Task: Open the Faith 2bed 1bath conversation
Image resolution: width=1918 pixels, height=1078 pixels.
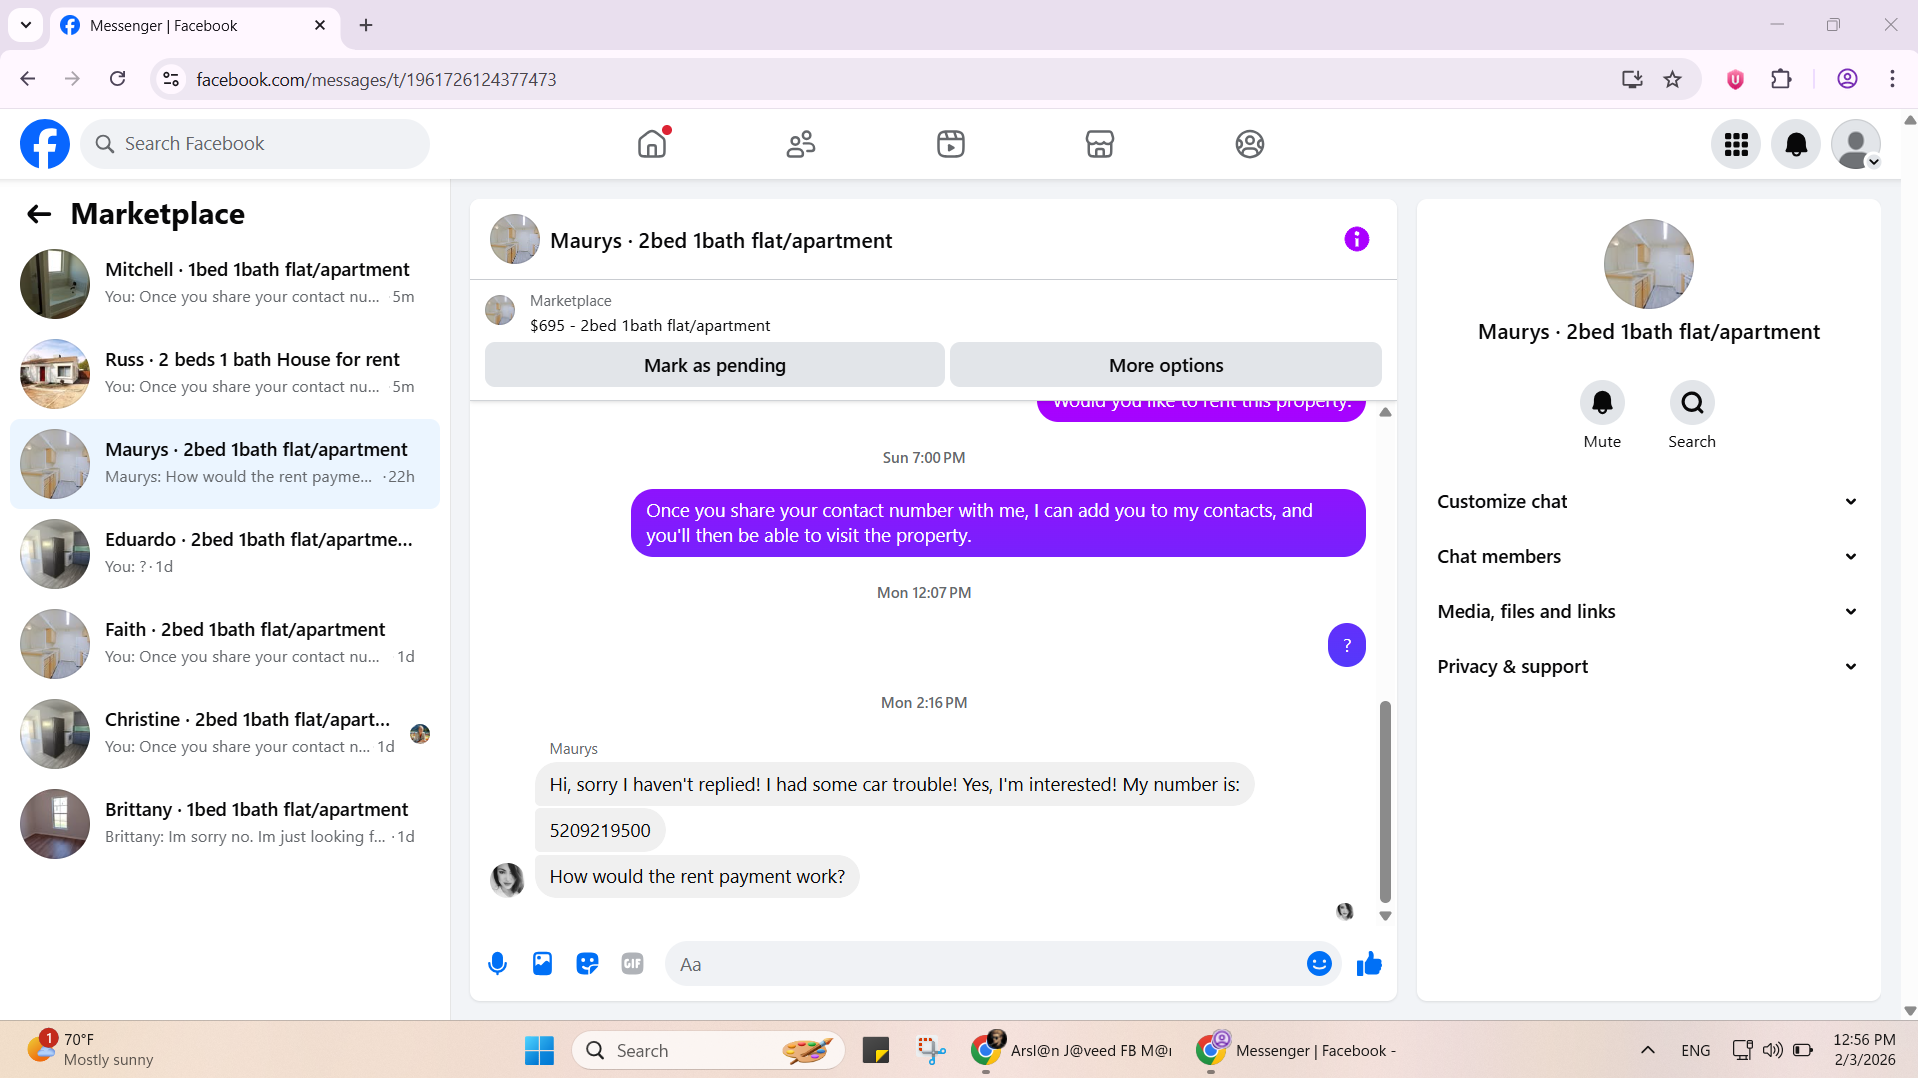Action: pyautogui.click(x=225, y=644)
